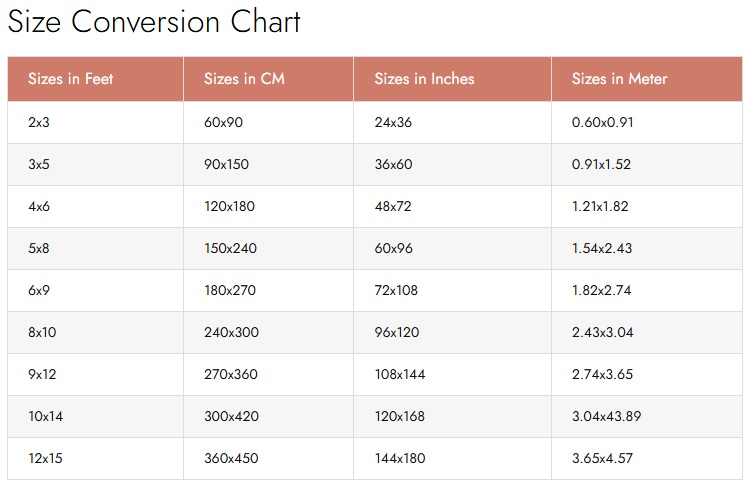The height and width of the screenshot is (487, 750).
Task: Click the 2.74x3.65 meter cell
Action: (647, 375)
